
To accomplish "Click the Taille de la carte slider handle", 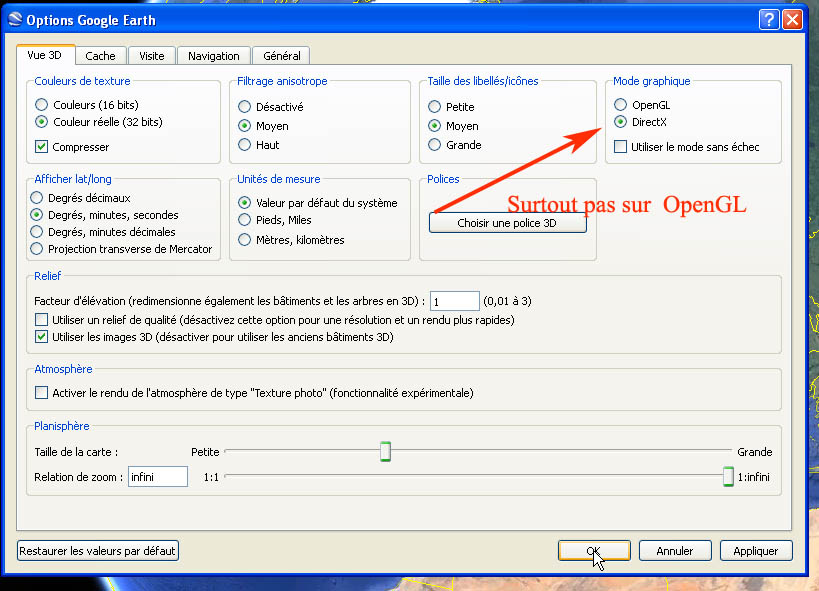I will click(385, 452).
